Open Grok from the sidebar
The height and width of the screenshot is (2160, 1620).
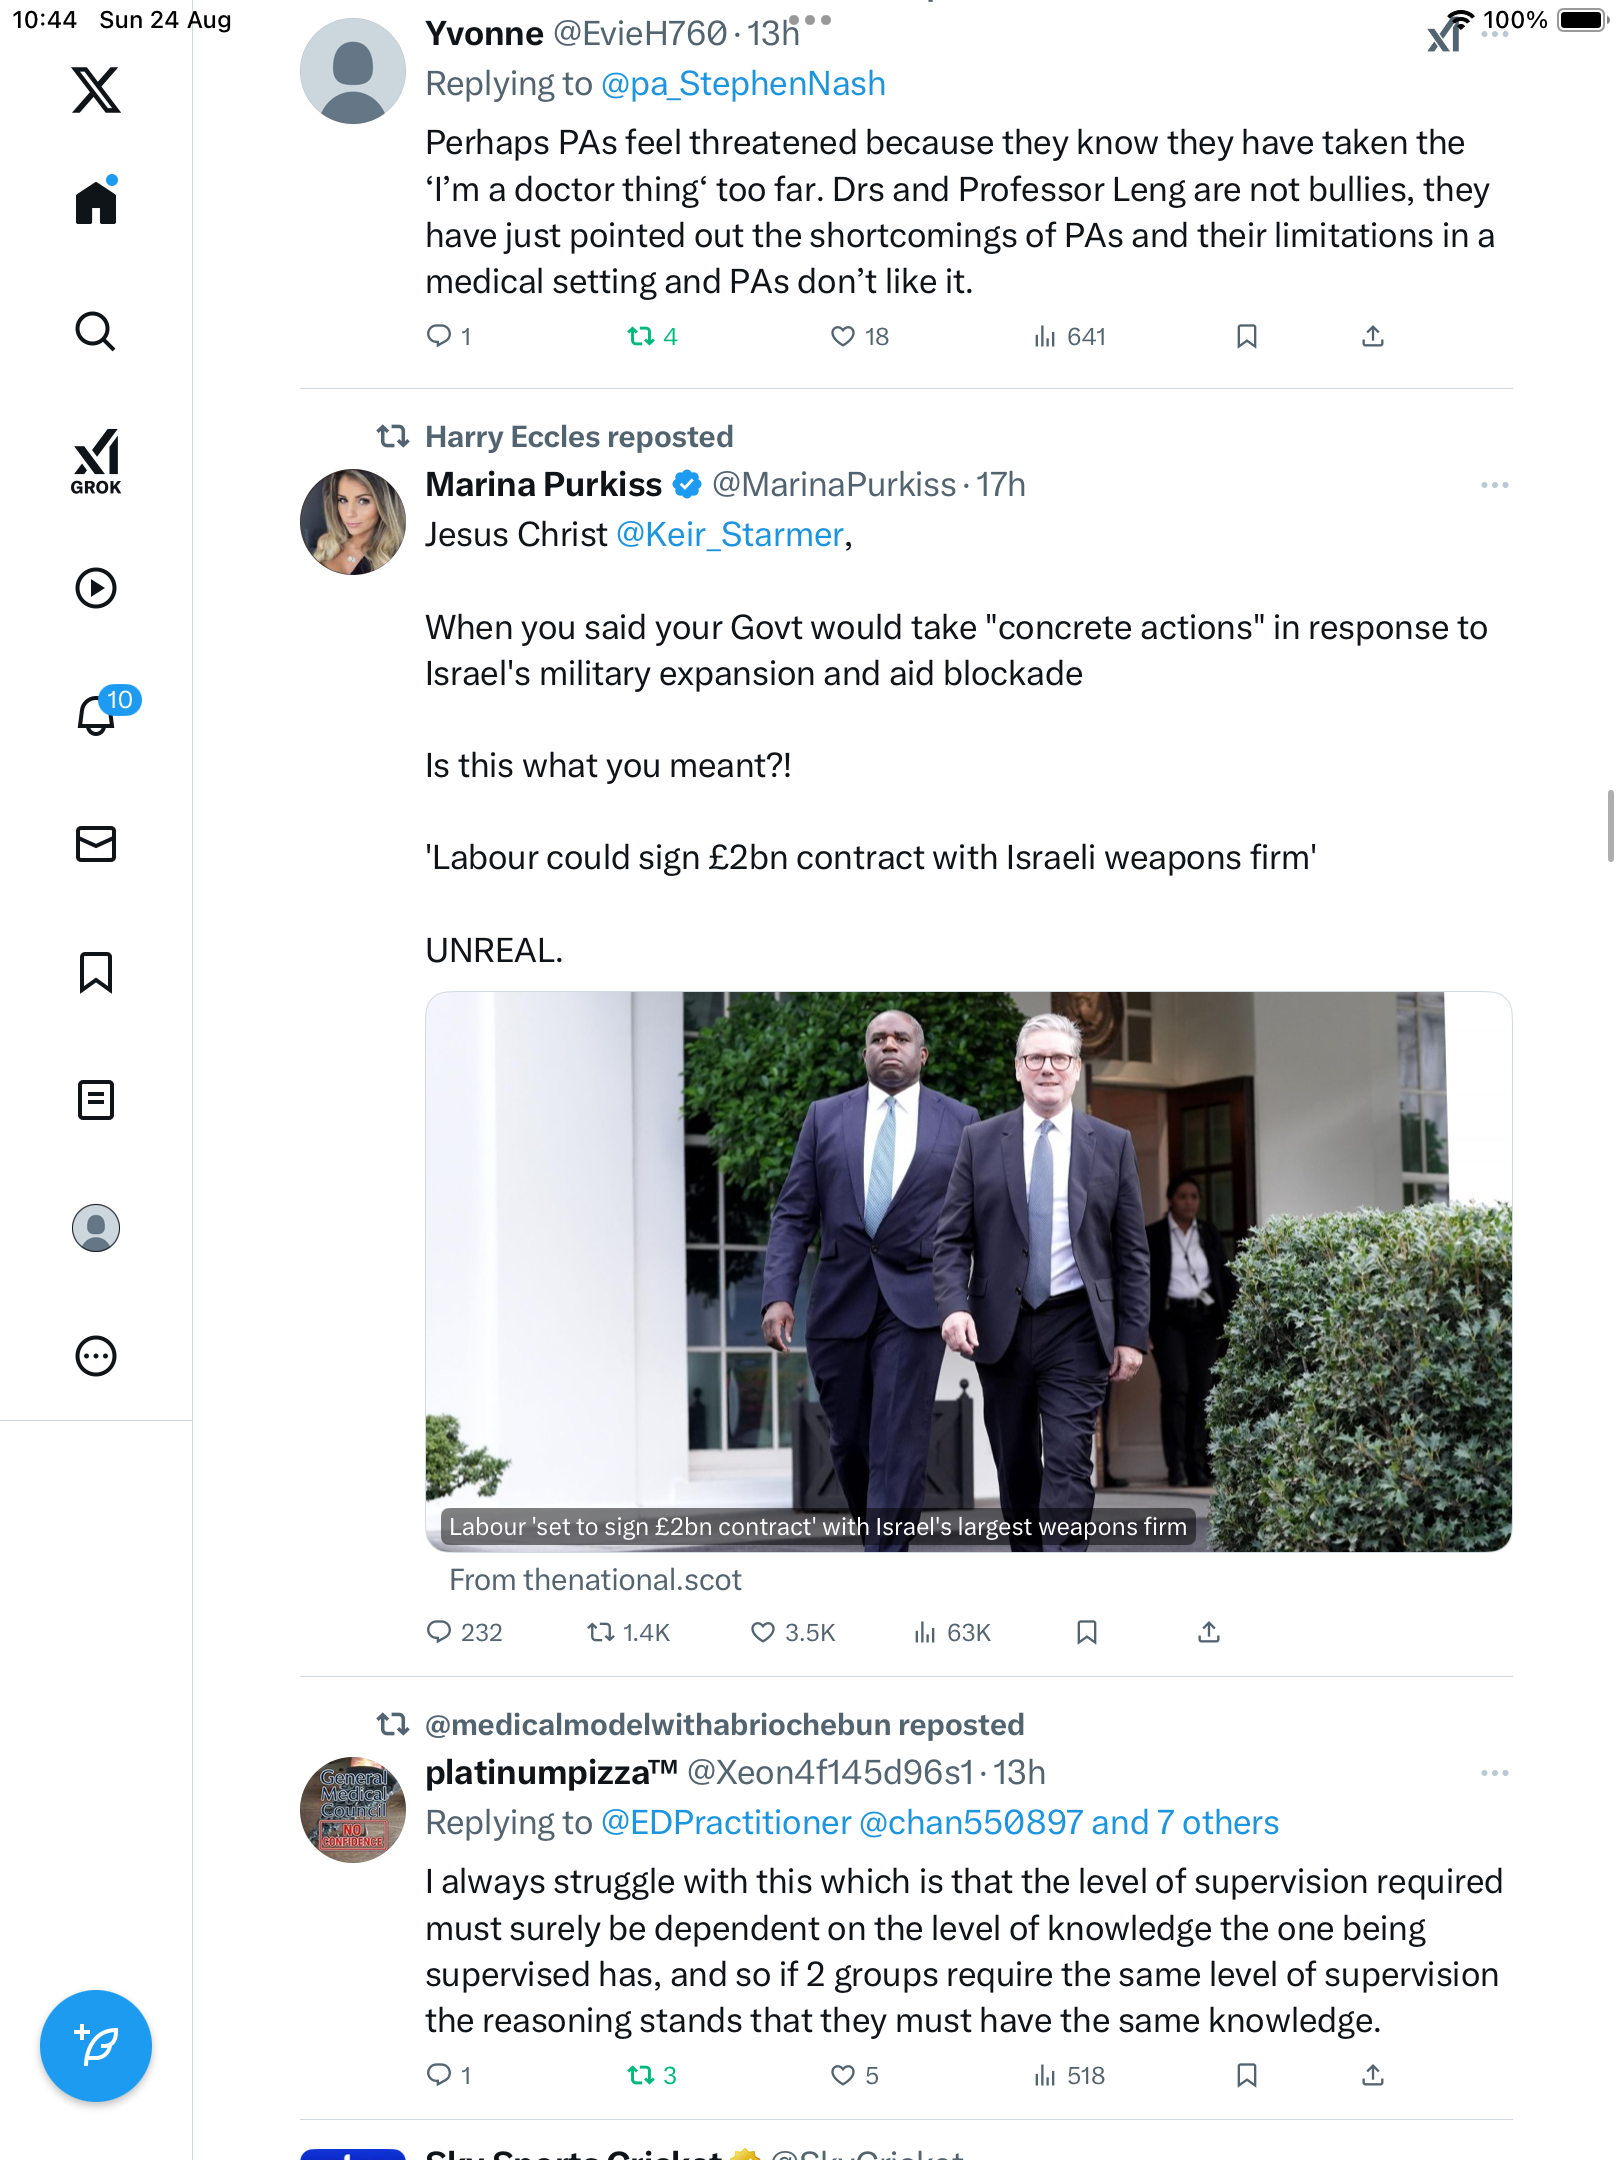point(96,462)
